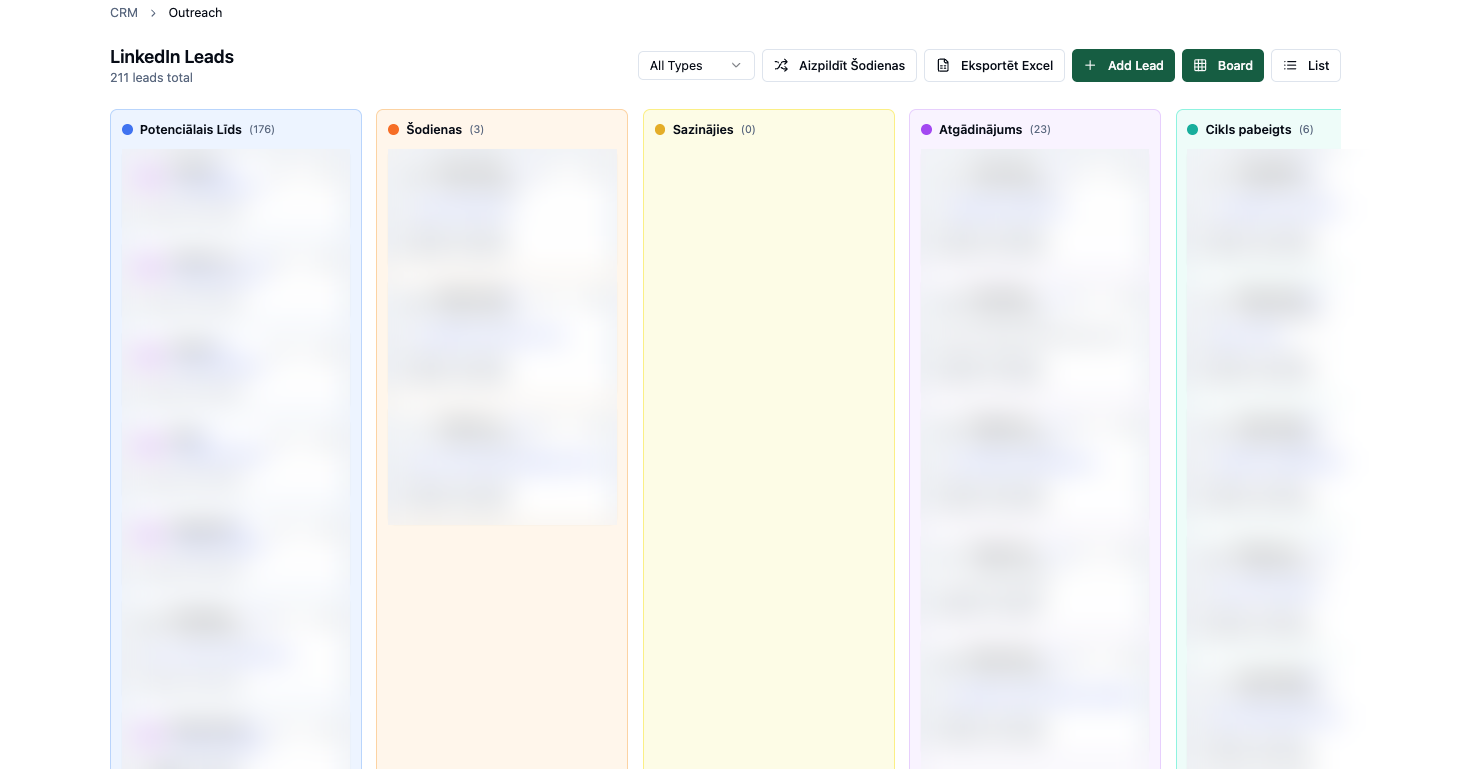Image resolution: width=1481 pixels, height=769 pixels.
Task: Click the purple dot by Atgādinājums
Action: [x=926, y=129]
